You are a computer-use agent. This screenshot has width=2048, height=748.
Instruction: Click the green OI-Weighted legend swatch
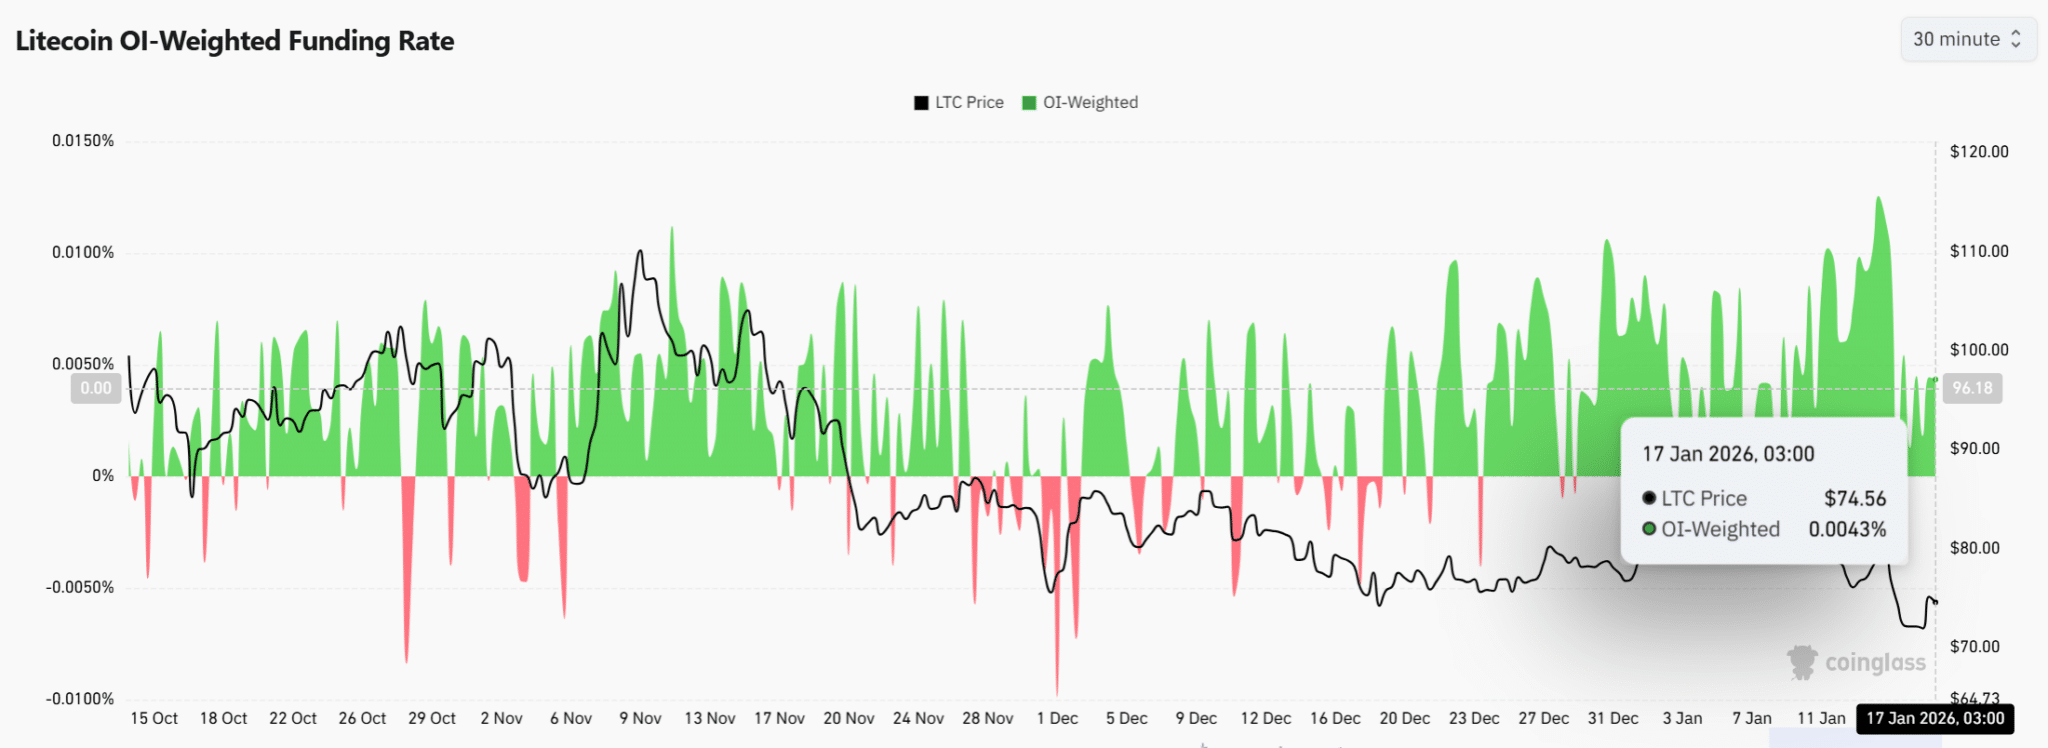(x=1029, y=103)
